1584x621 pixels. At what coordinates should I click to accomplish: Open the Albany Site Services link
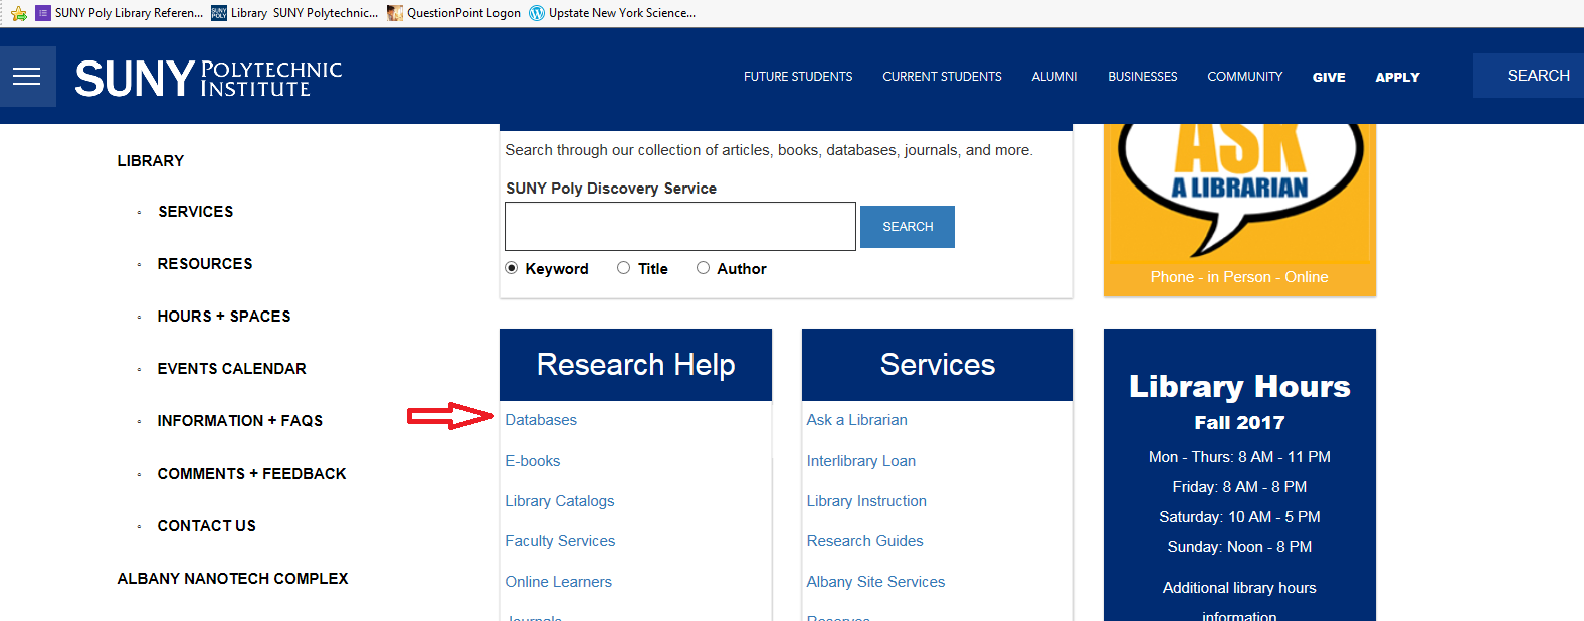point(876,582)
